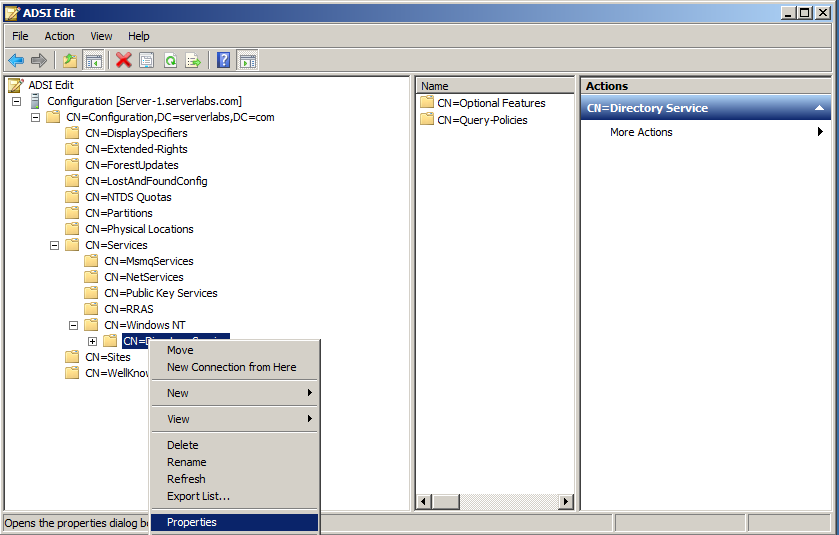This screenshot has height=535, width=839.
Task: Click left arrow of the horizontal scrollbar
Action: pyautogui.click(x=424, y=501)
